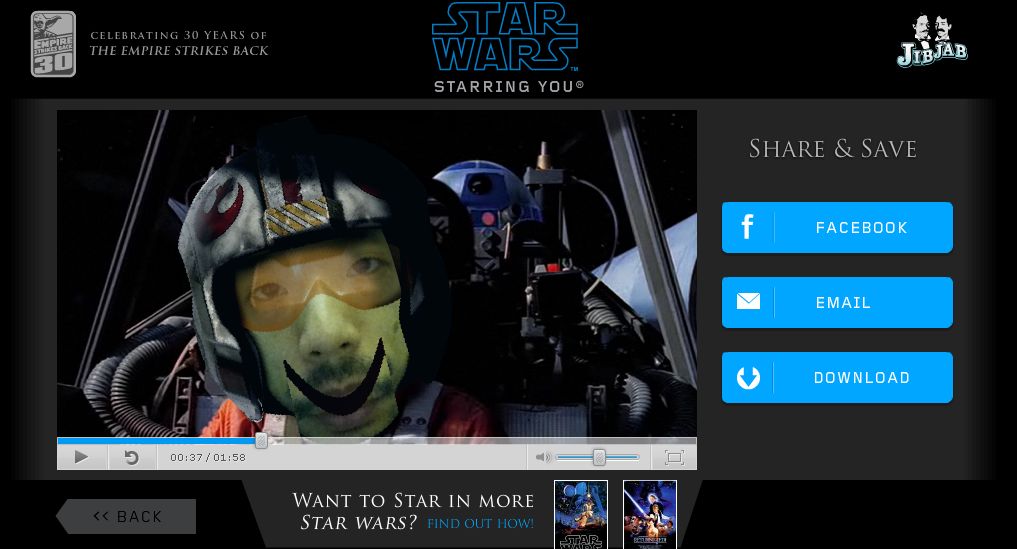This screenshot has width=1017, height=549.
Task: Click the video frame showing the pilot
Action: click(377, 273)
